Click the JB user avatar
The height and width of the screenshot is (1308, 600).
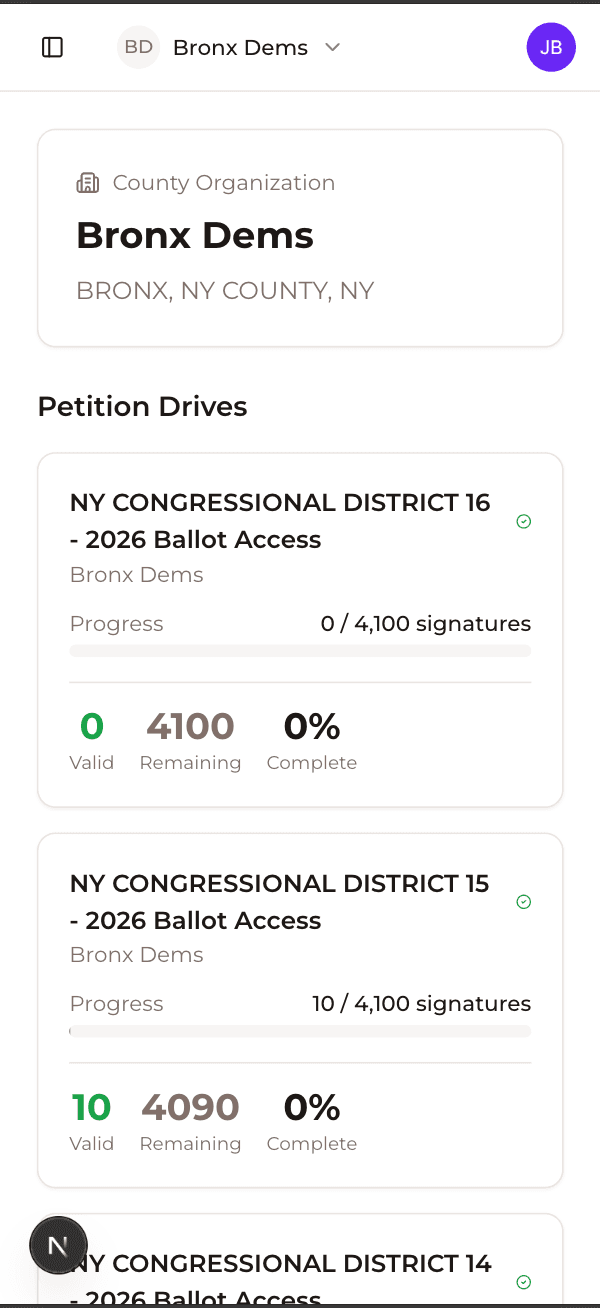551,47
